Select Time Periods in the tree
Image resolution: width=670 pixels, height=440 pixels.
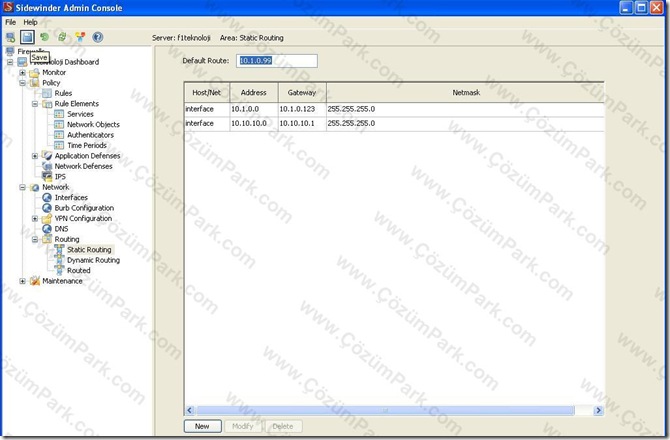(87, 145)
